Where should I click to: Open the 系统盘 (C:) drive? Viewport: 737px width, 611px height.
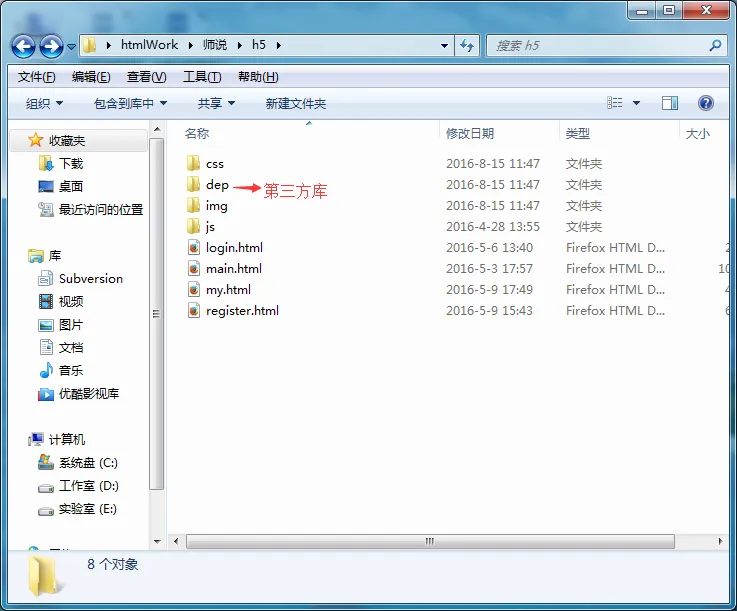pyautogui.click(x=88, y=463)
